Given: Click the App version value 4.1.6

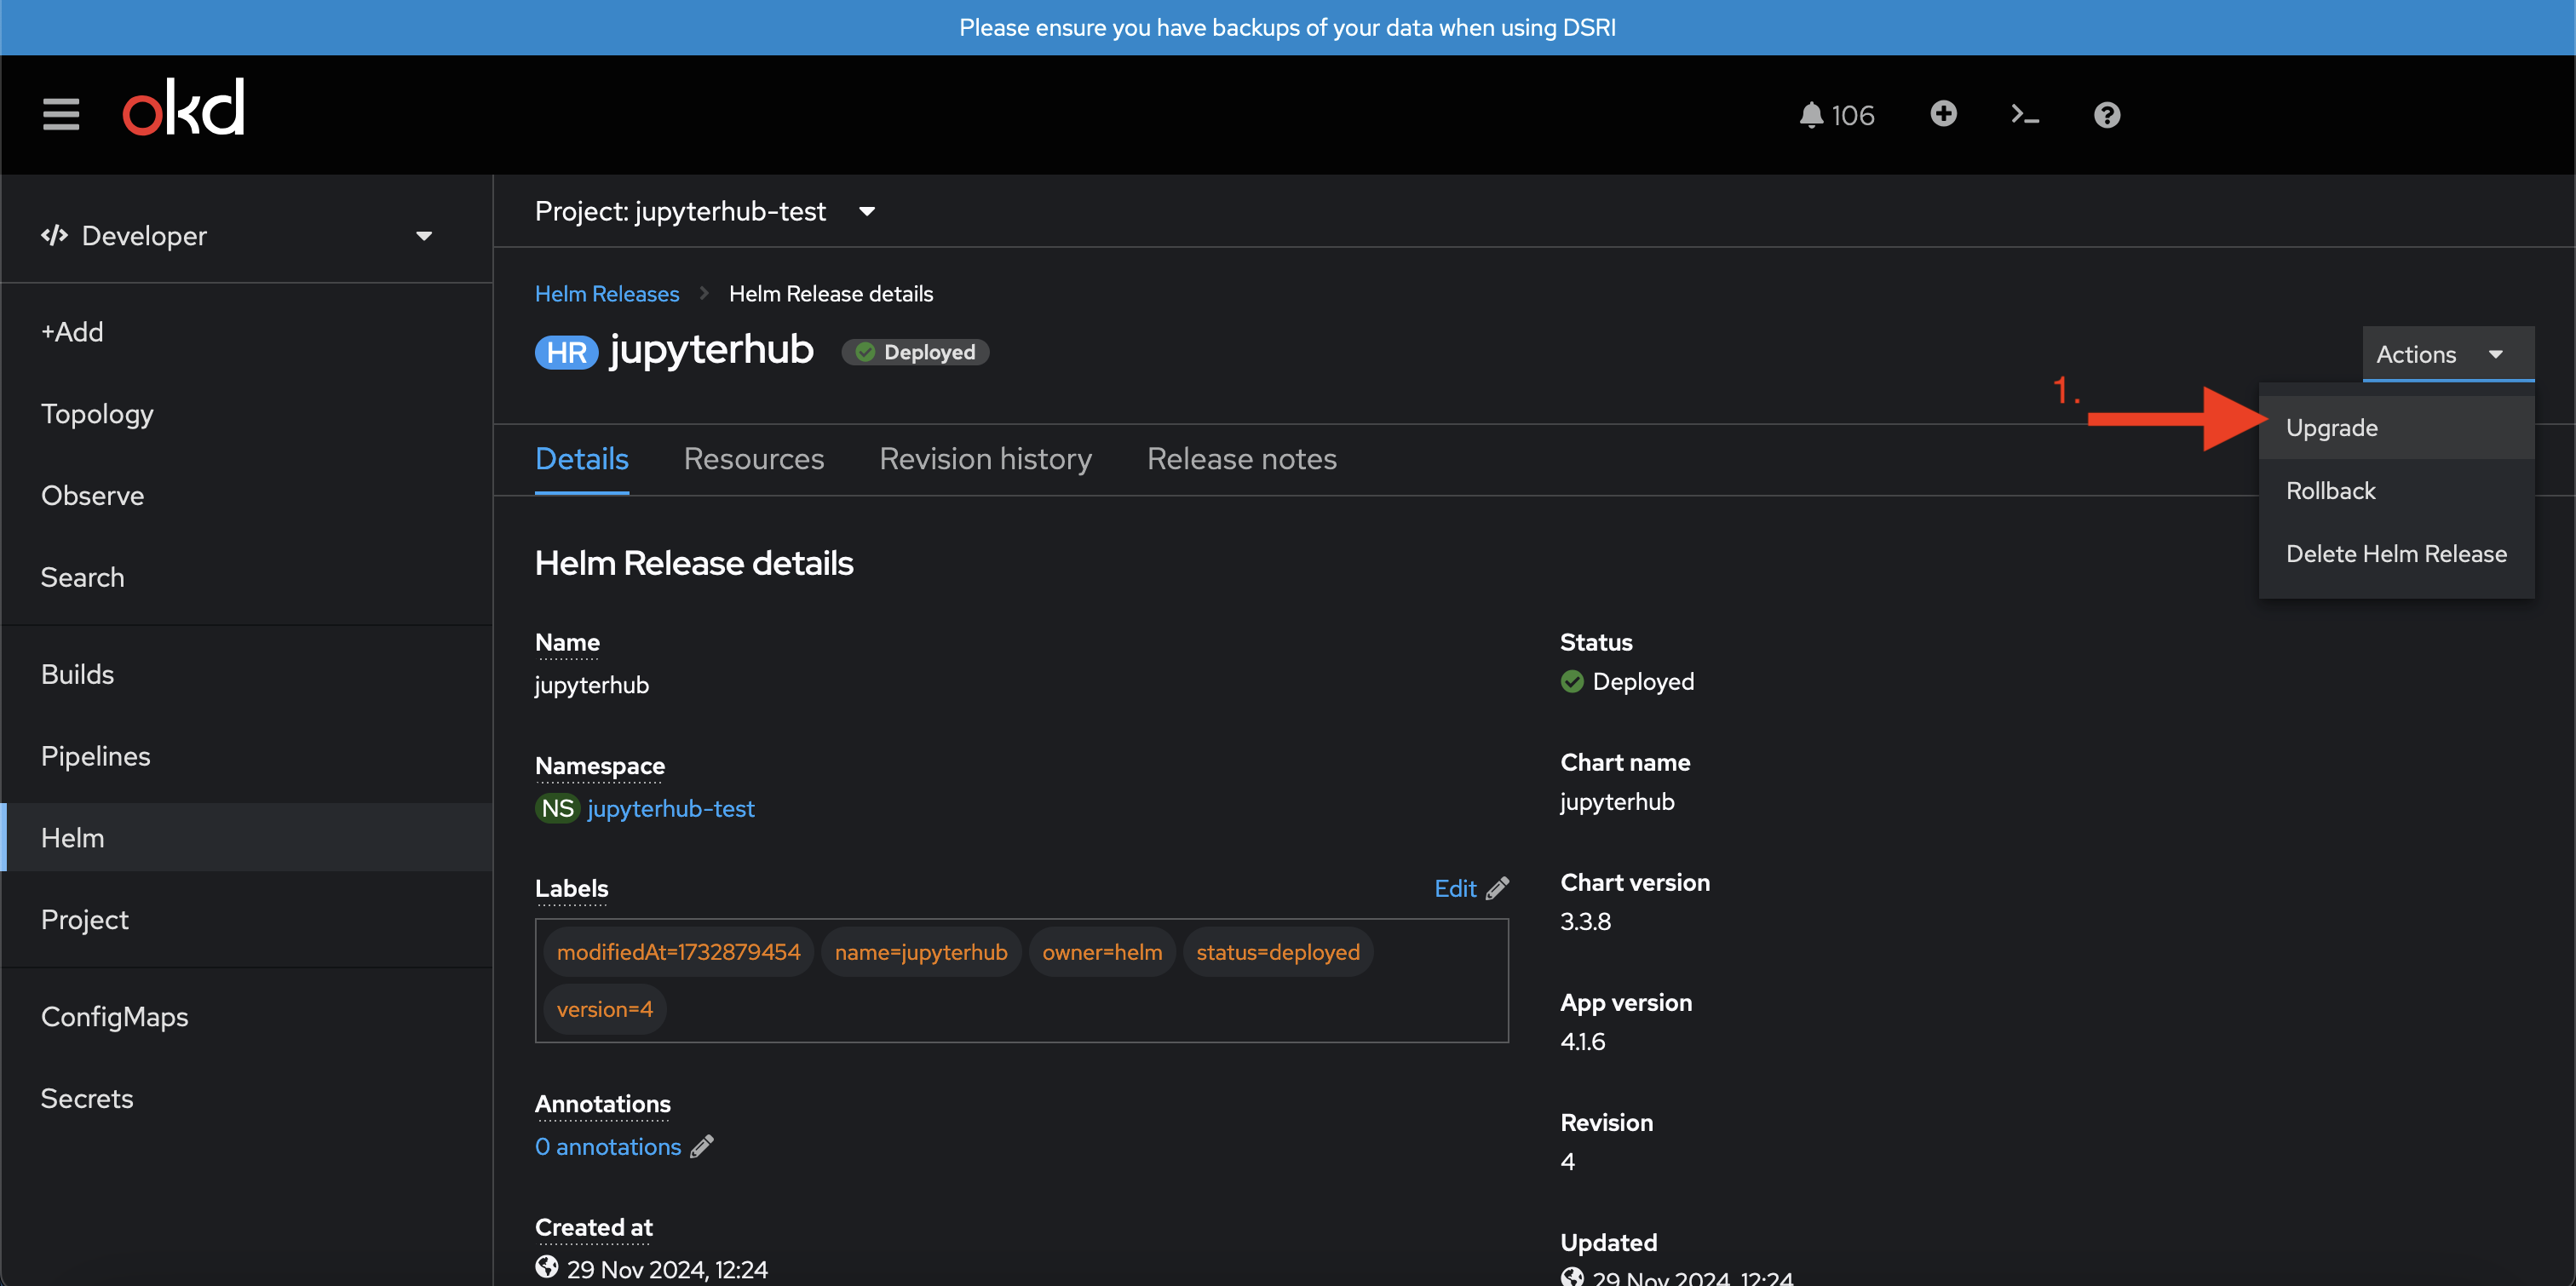Looking at the screenshot, I should click(x=1583, y=1042).
